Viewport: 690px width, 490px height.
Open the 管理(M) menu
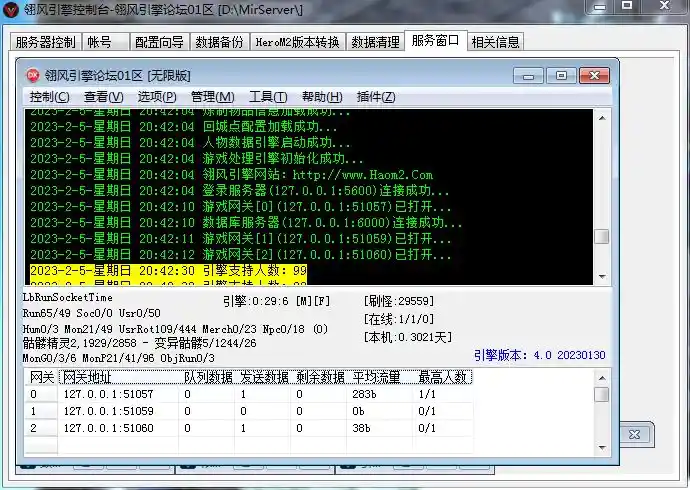pyautogui.click(x=213, y=97)
